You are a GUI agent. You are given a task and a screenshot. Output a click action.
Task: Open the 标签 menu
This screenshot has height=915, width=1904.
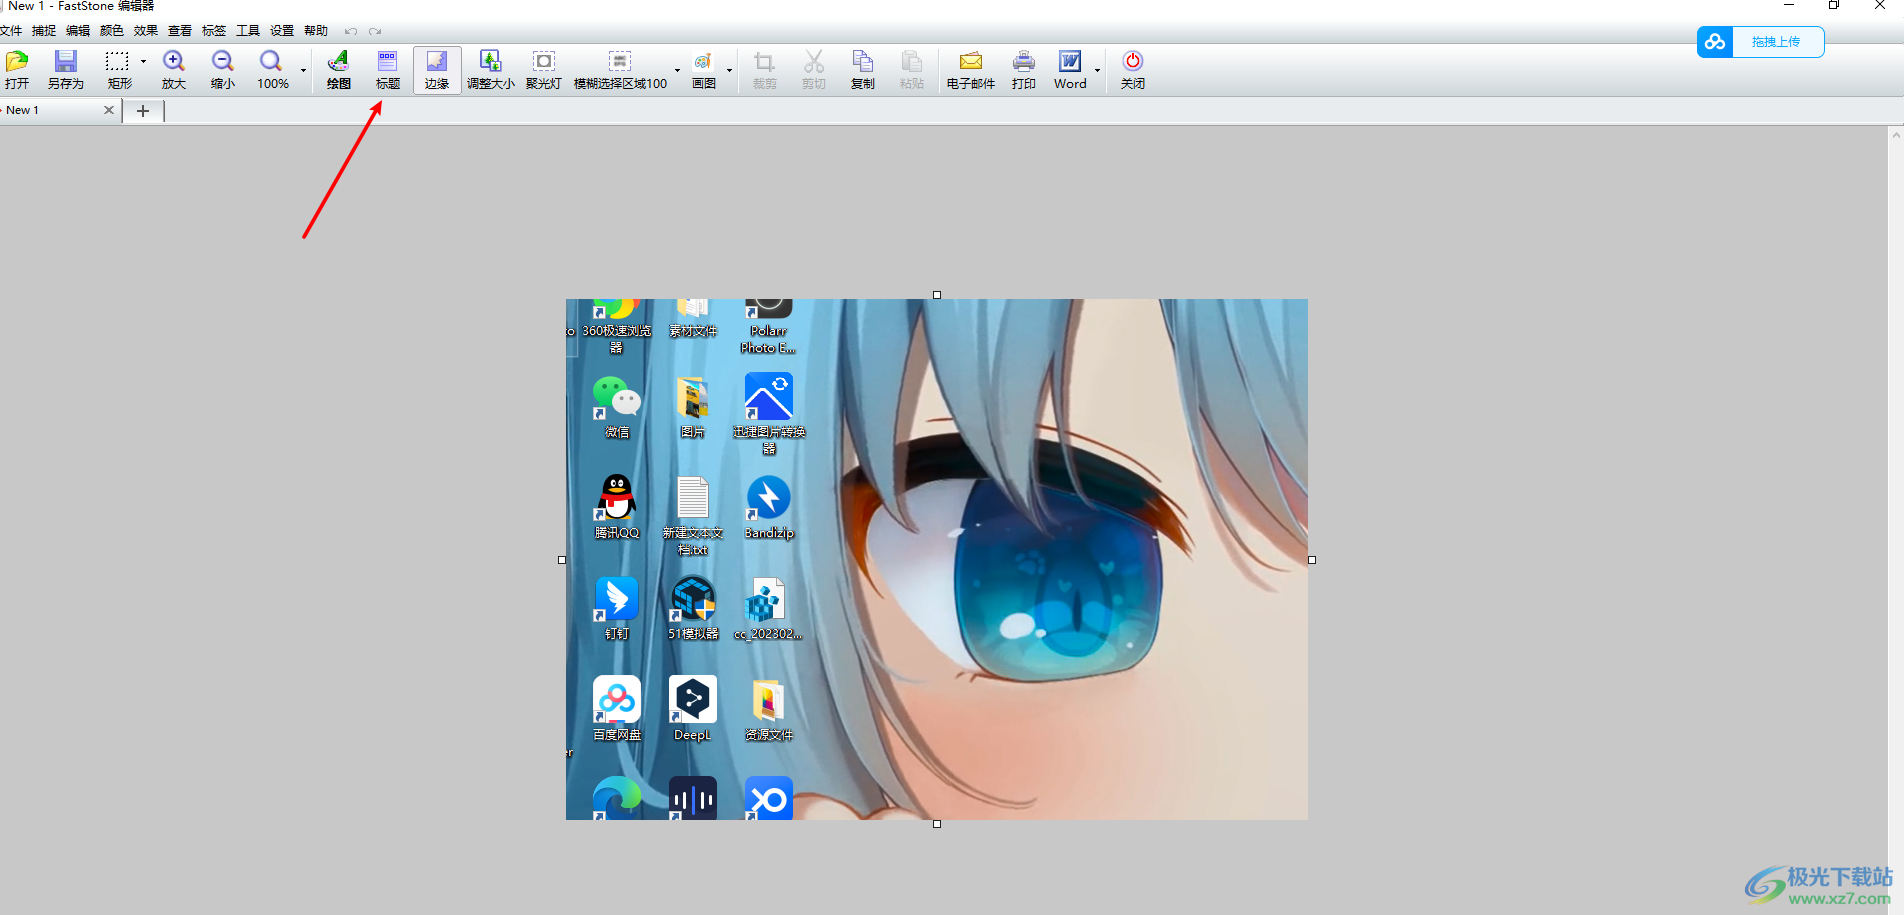click(x=214, y=31)
